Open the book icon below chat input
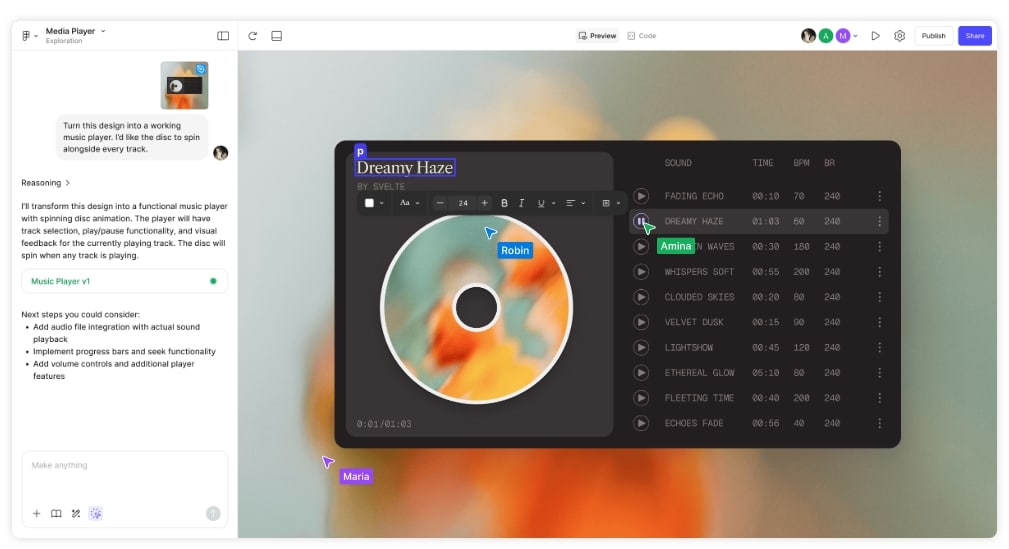 (x=56, y=513)
